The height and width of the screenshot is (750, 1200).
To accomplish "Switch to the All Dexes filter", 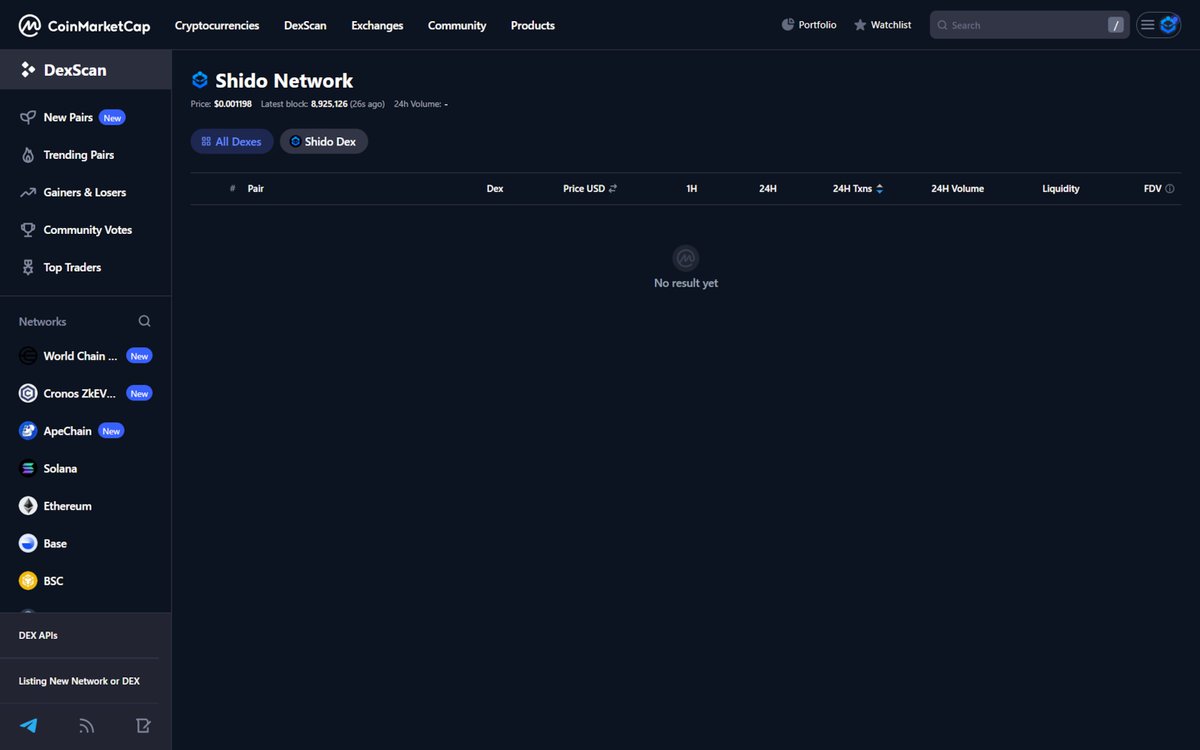I will pos(231,141).
